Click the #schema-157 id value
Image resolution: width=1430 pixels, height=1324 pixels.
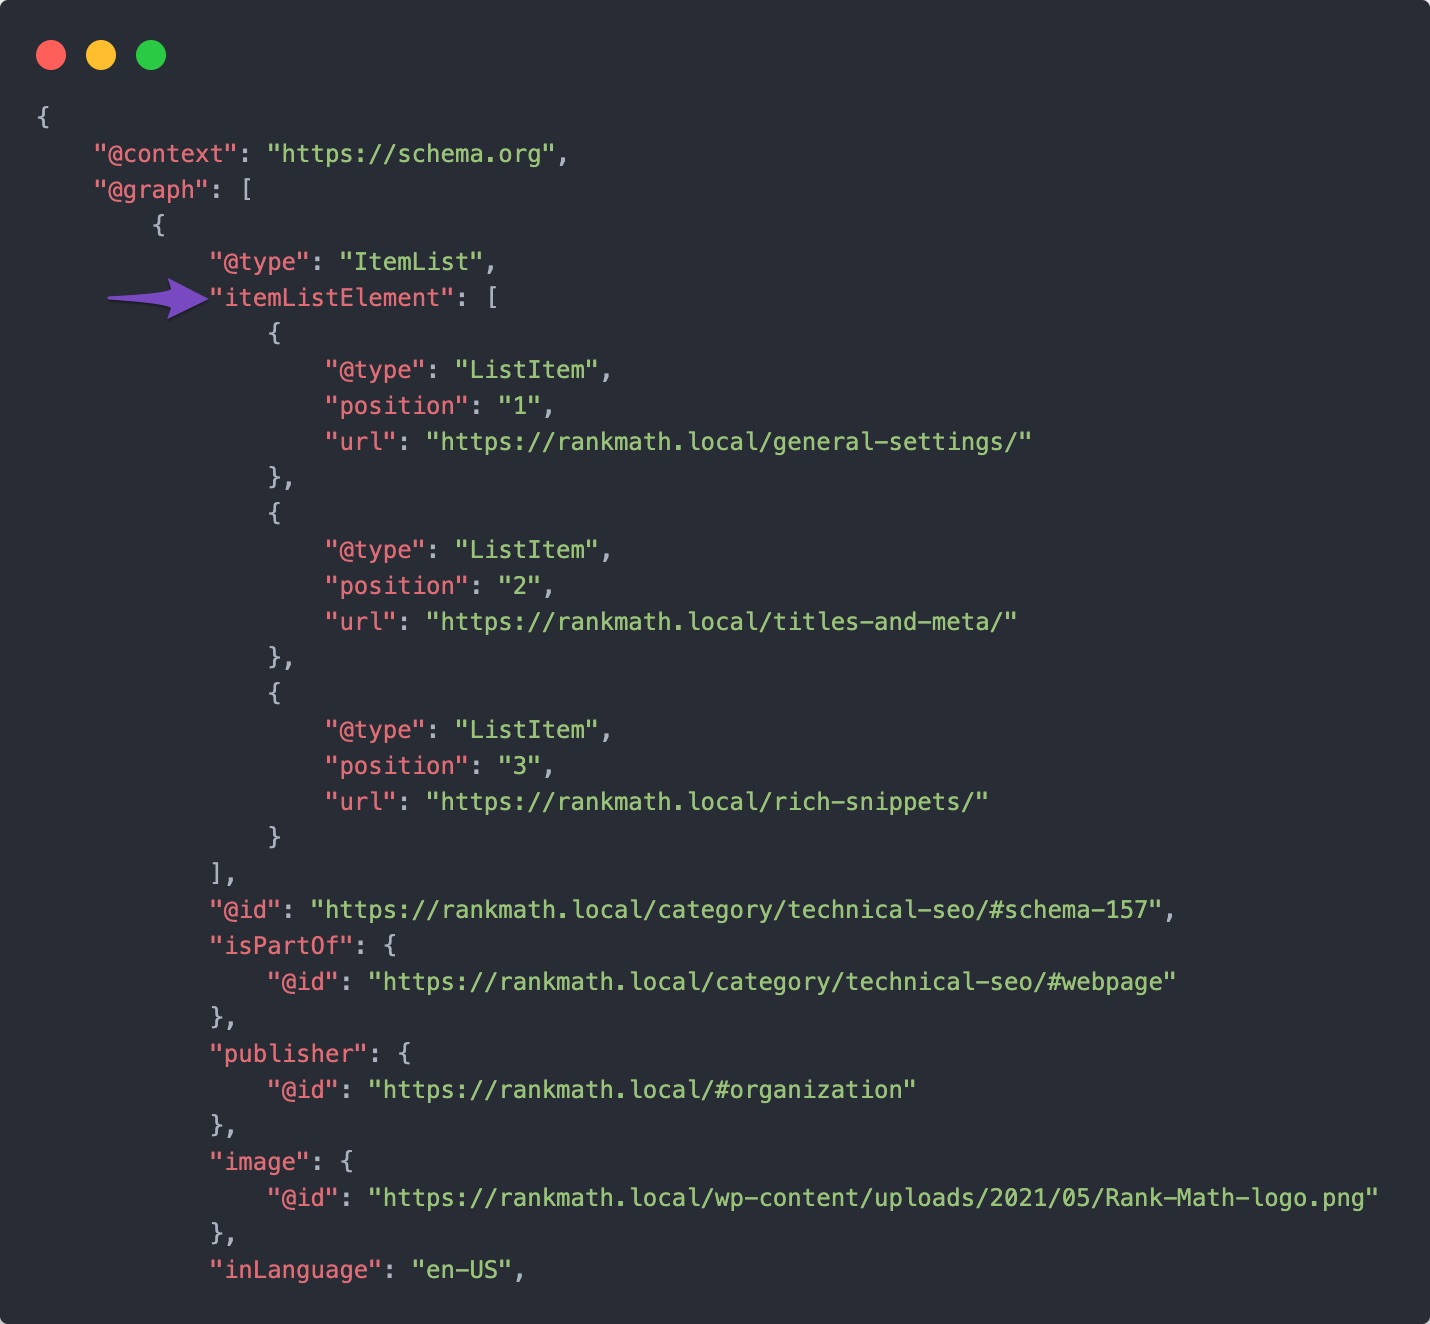736,910
